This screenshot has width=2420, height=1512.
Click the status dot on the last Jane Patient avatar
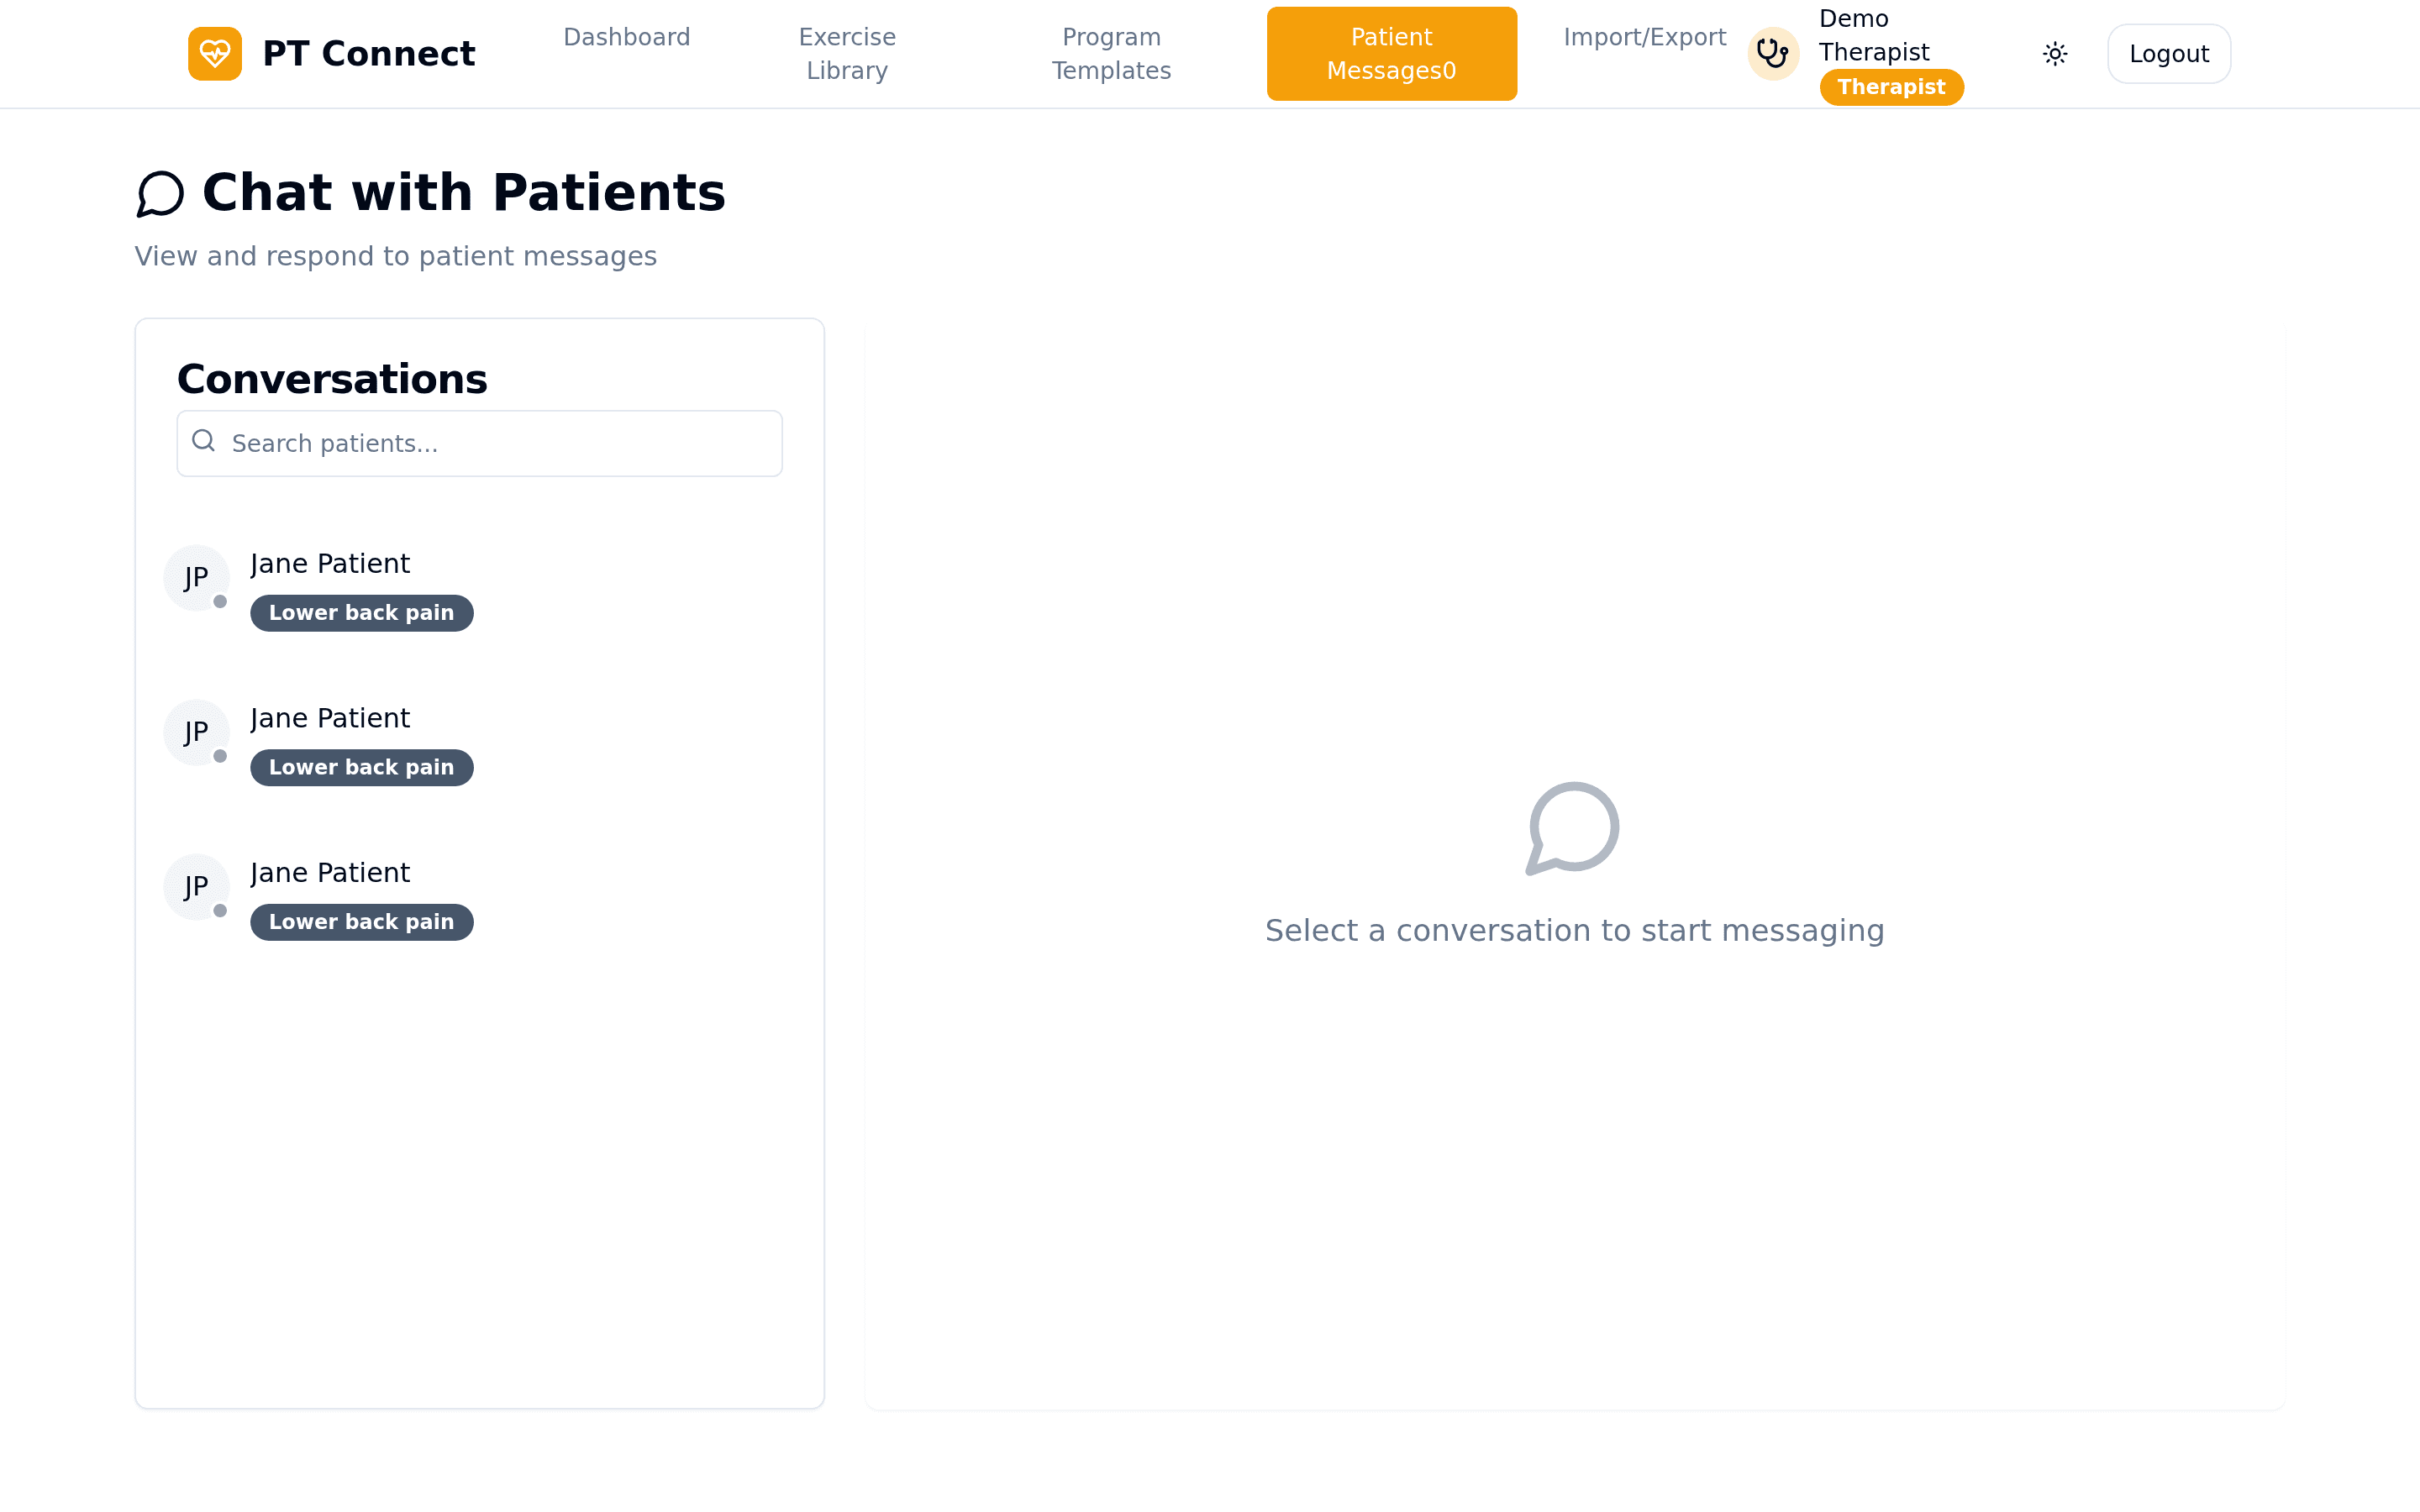[222, 911]
